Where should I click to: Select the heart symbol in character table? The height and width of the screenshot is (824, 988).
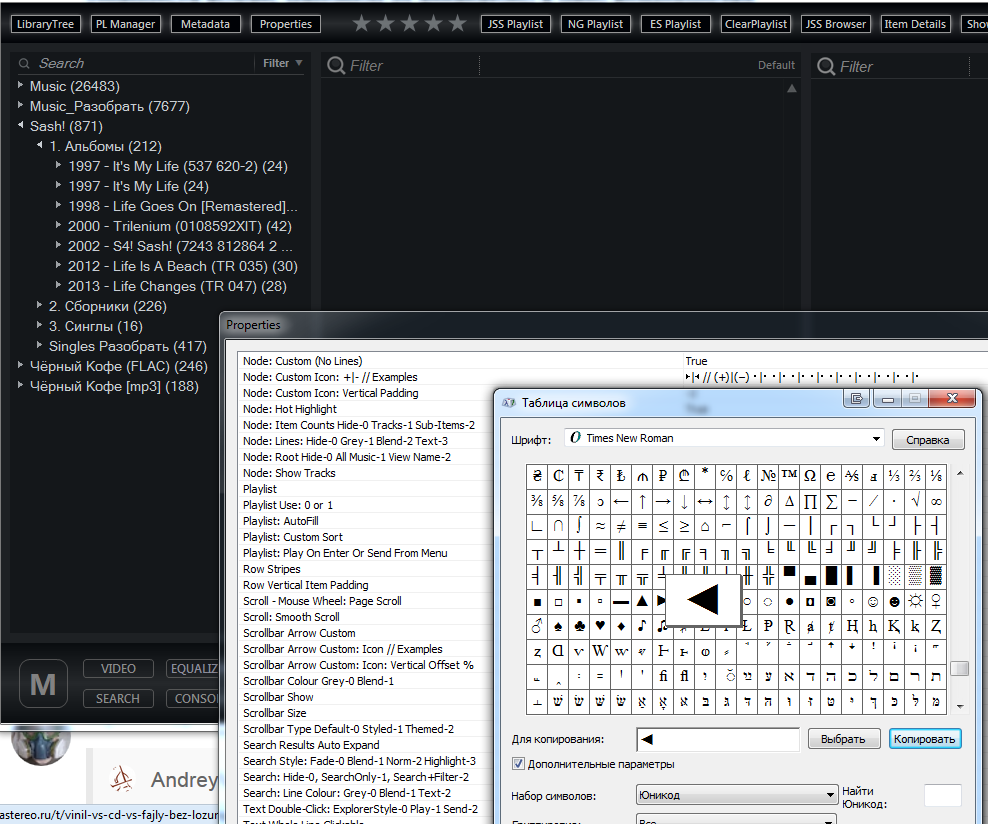coord(601,627)
